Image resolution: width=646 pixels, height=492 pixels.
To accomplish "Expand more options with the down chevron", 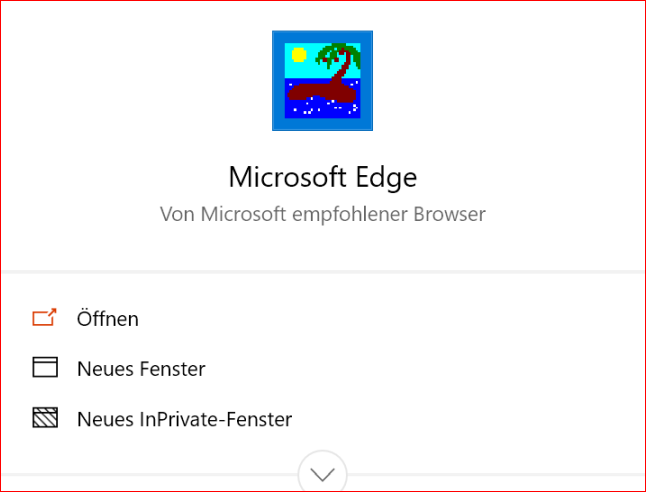I will pos(322,474).
